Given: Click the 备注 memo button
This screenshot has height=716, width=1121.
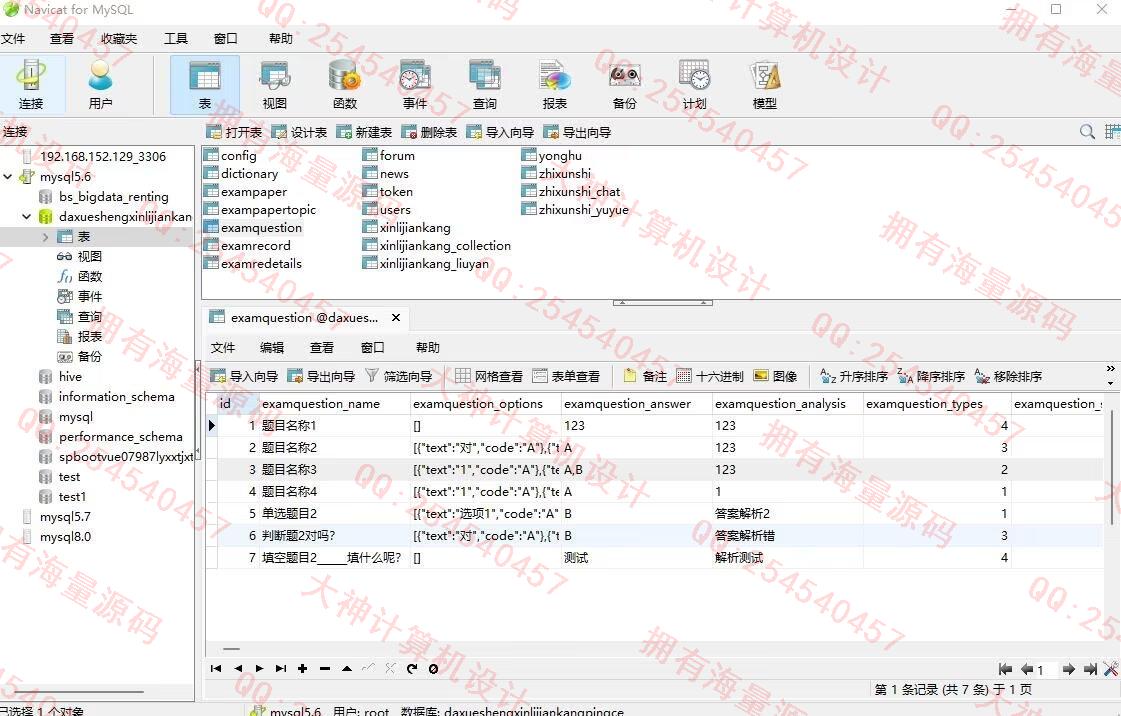Looking at the screenshot, I should tap(645, 376).
